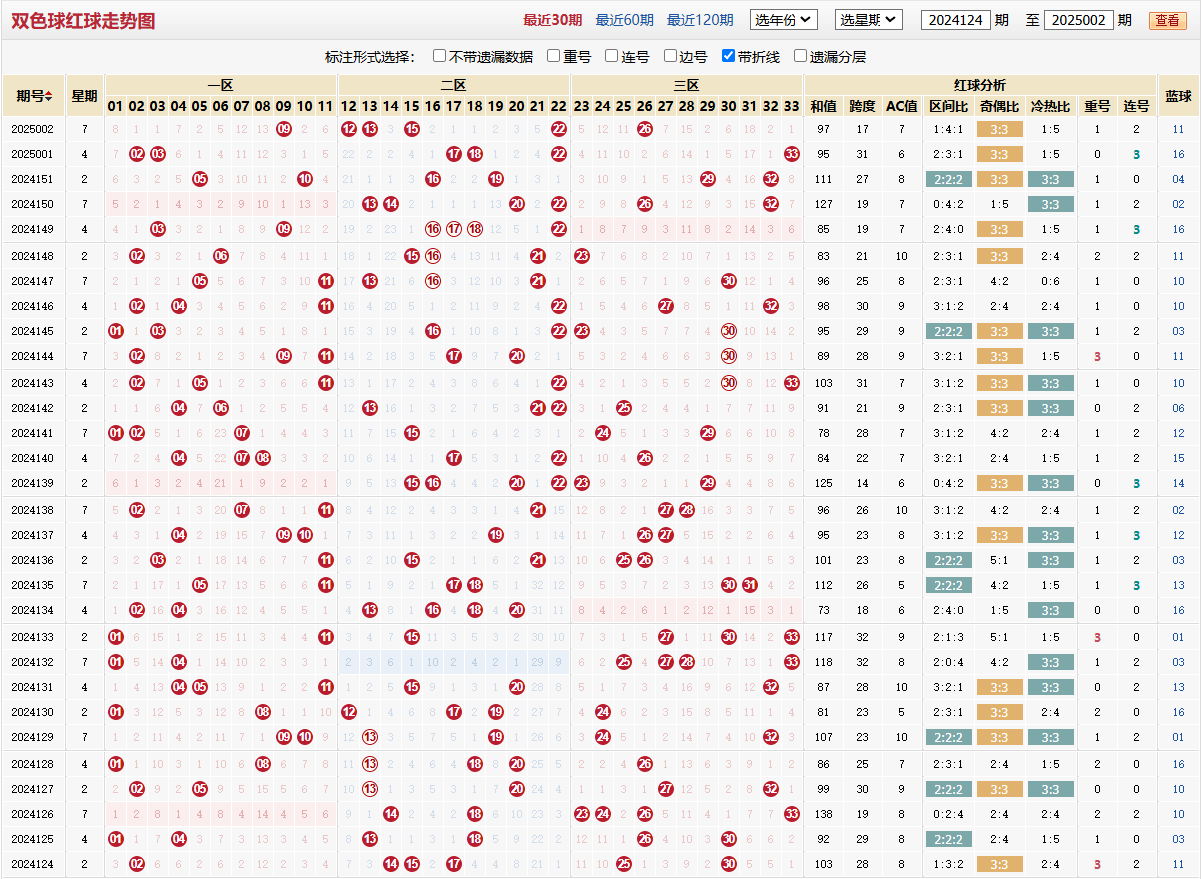Click issue number 2025001 in the table

click(33, 154)
